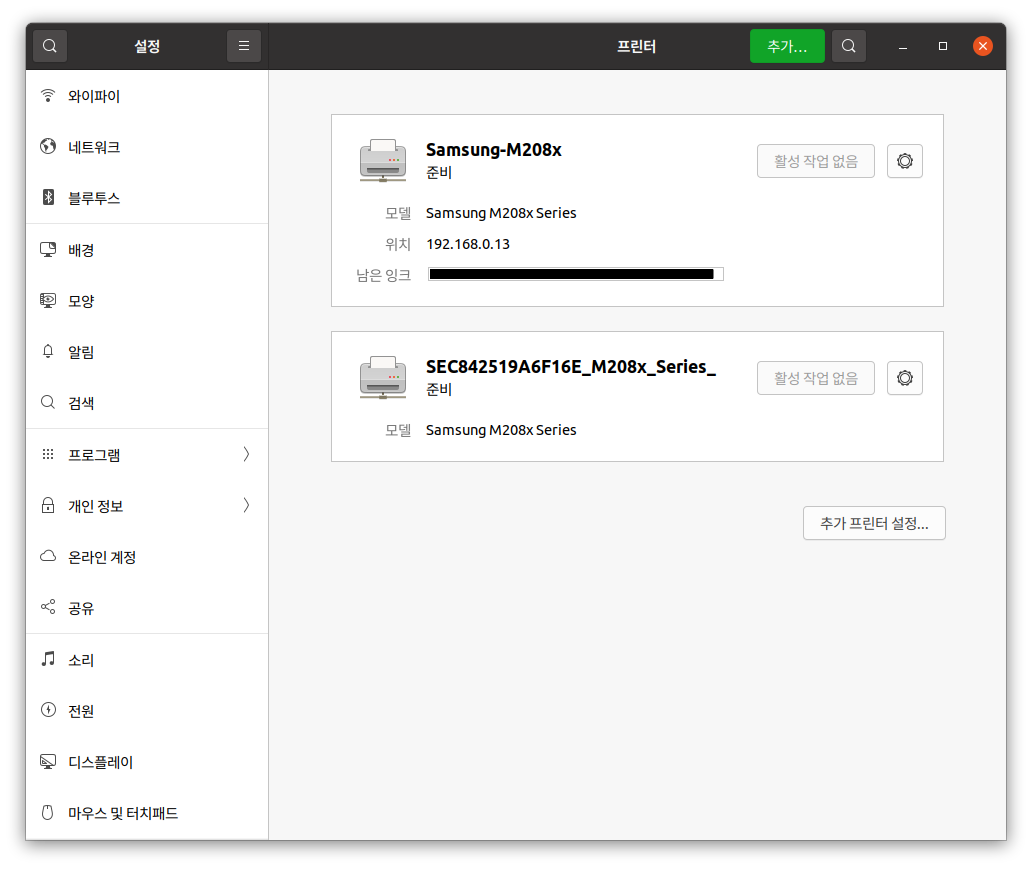Select the sound music note icon (소리)
Screen dimensions: 1032x869
48,659
